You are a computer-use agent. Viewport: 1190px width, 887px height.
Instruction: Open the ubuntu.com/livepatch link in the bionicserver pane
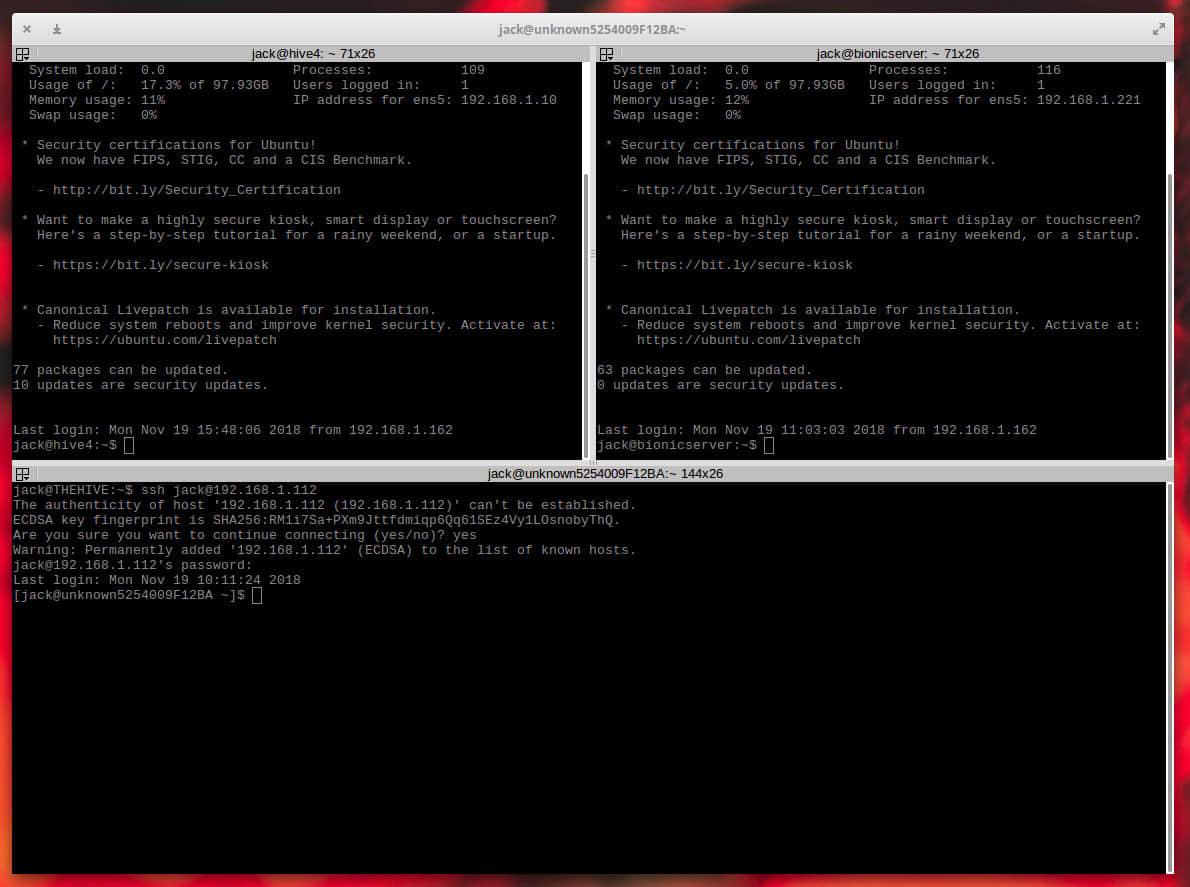point(748,340)
